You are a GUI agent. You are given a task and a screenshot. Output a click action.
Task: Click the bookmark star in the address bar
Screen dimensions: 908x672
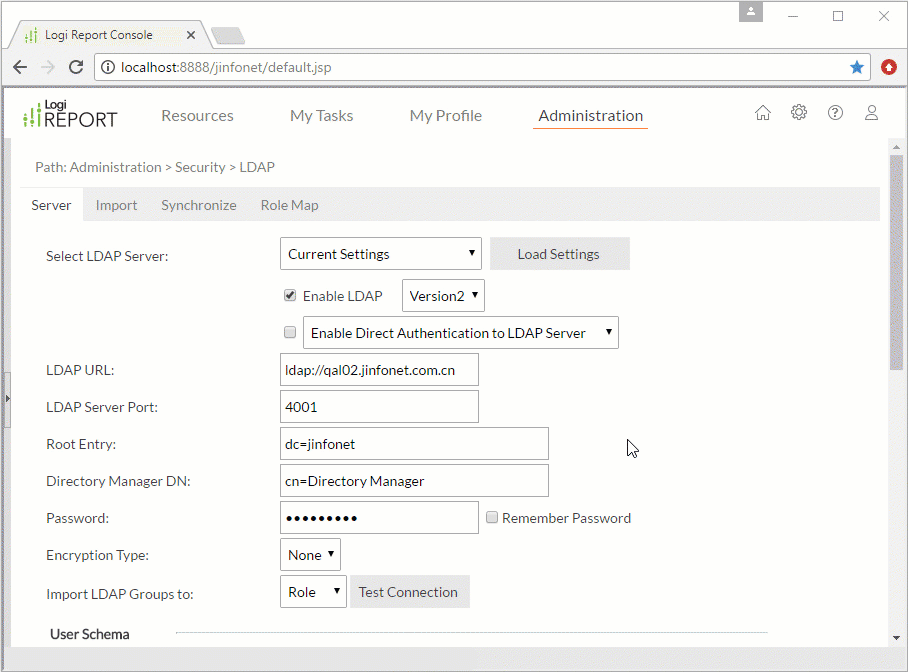857,67
